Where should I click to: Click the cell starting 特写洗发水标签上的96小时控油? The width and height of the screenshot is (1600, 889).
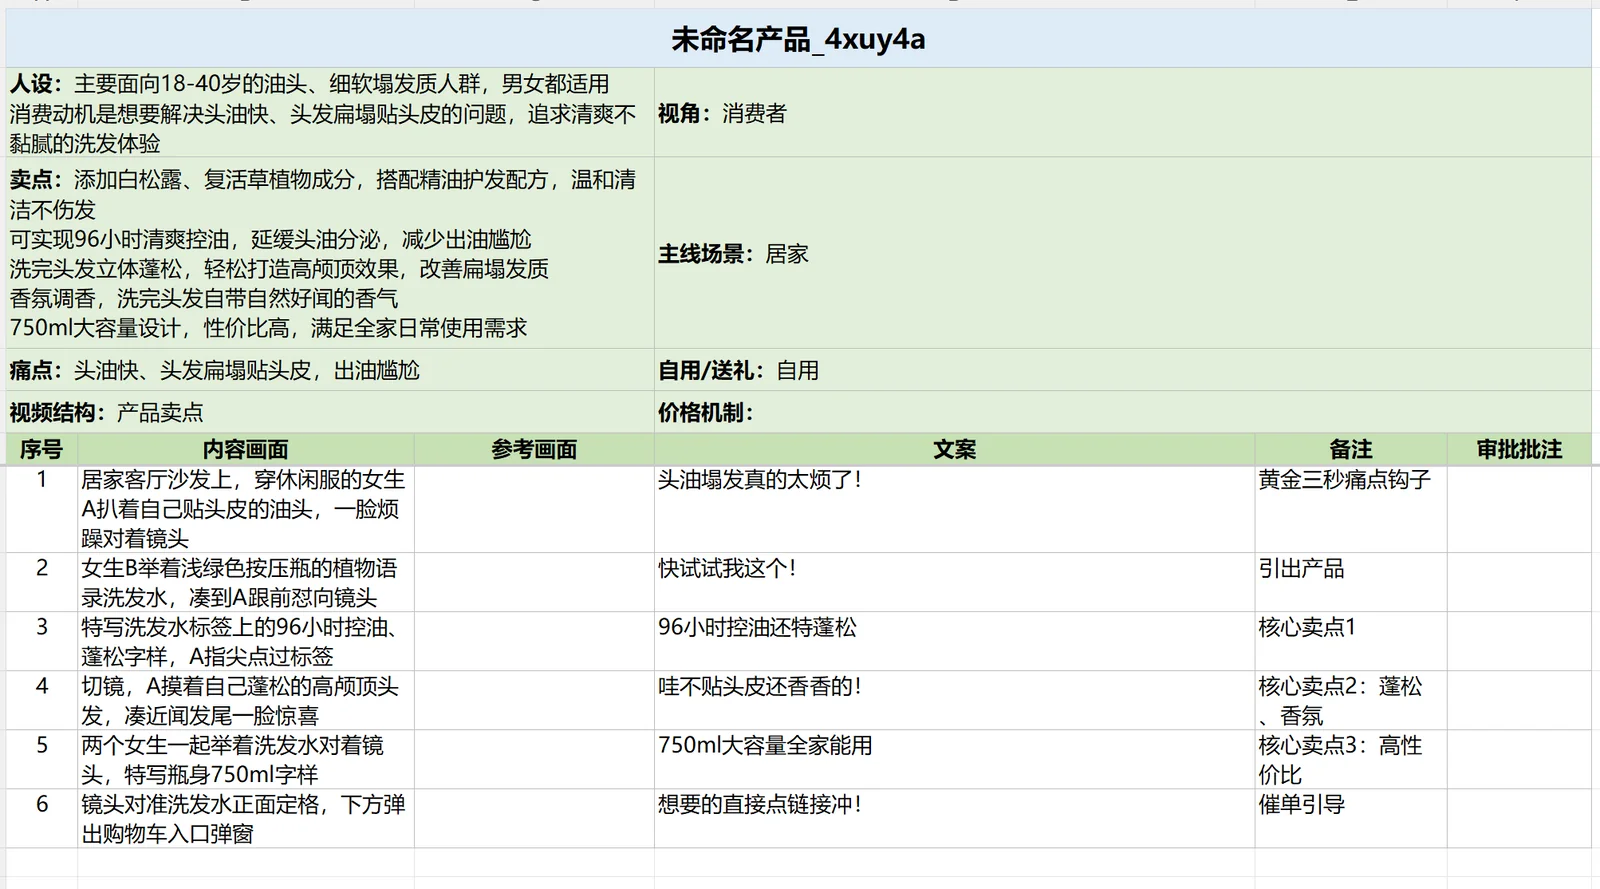(246, 641)
